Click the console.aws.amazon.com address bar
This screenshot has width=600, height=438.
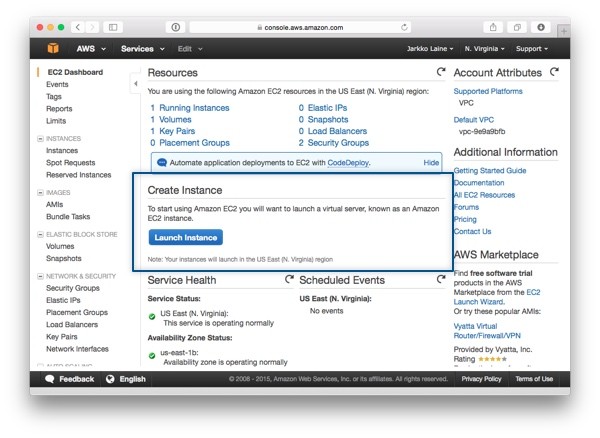(300, 27)
